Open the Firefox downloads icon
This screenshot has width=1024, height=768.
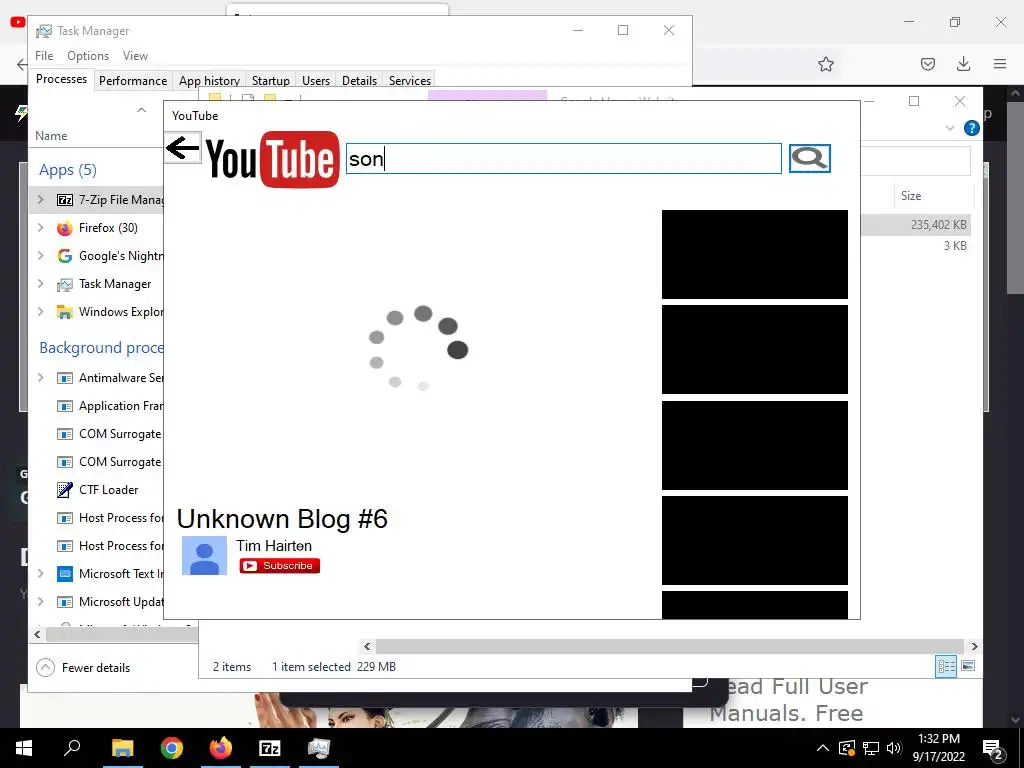[x=963, y=64]
